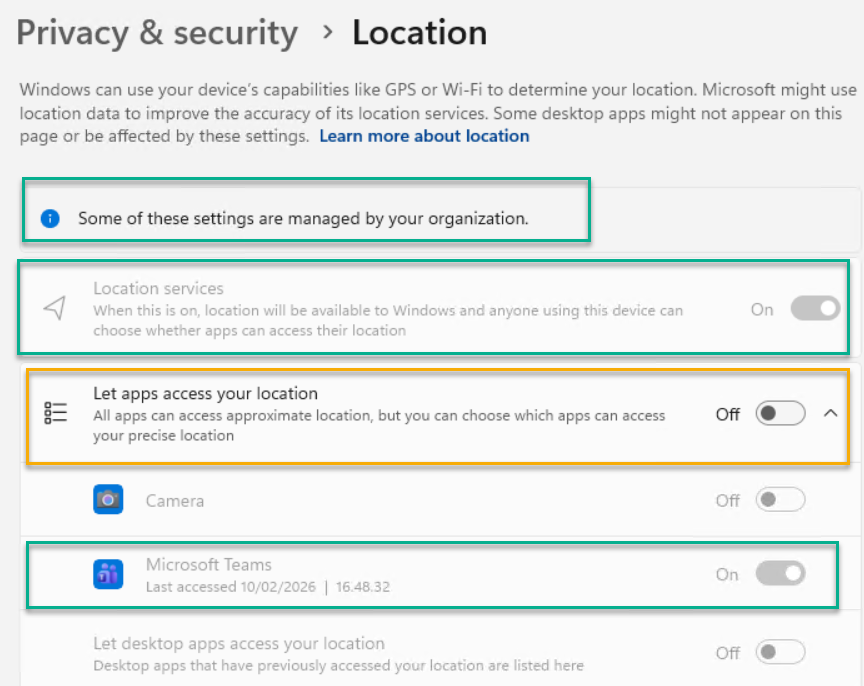Click the Camera app icon
The height and width of the screenshot is (686, 864).
point(108,499)
